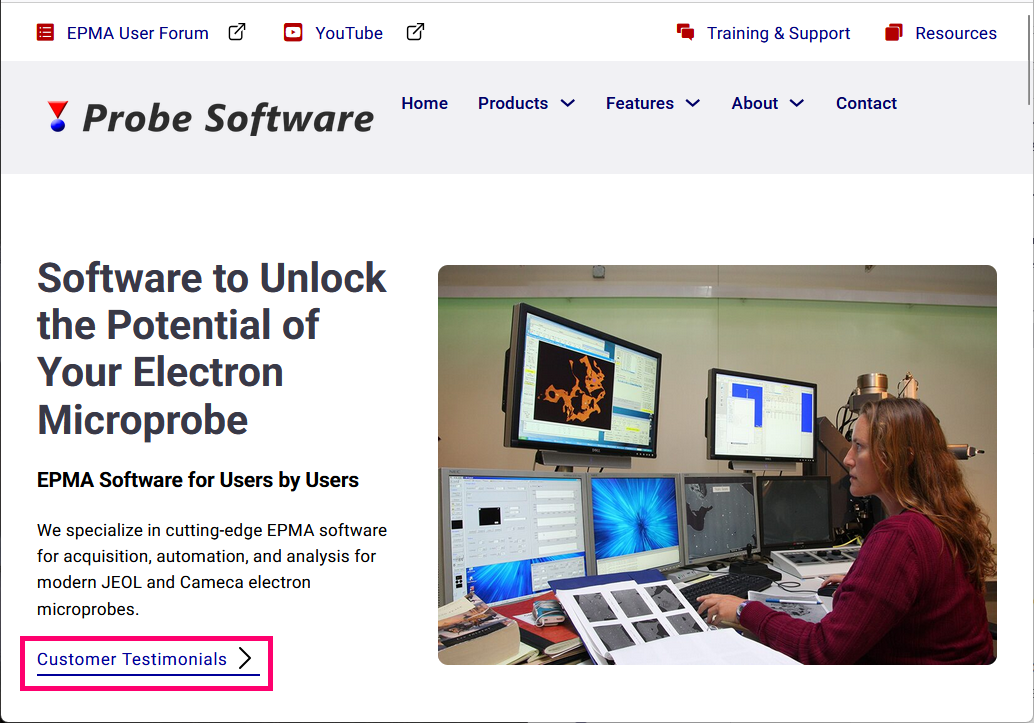Screen dimensions: 1034x723
Task: Click external link icon next to YouTube
Action: [x=415, y=32]
